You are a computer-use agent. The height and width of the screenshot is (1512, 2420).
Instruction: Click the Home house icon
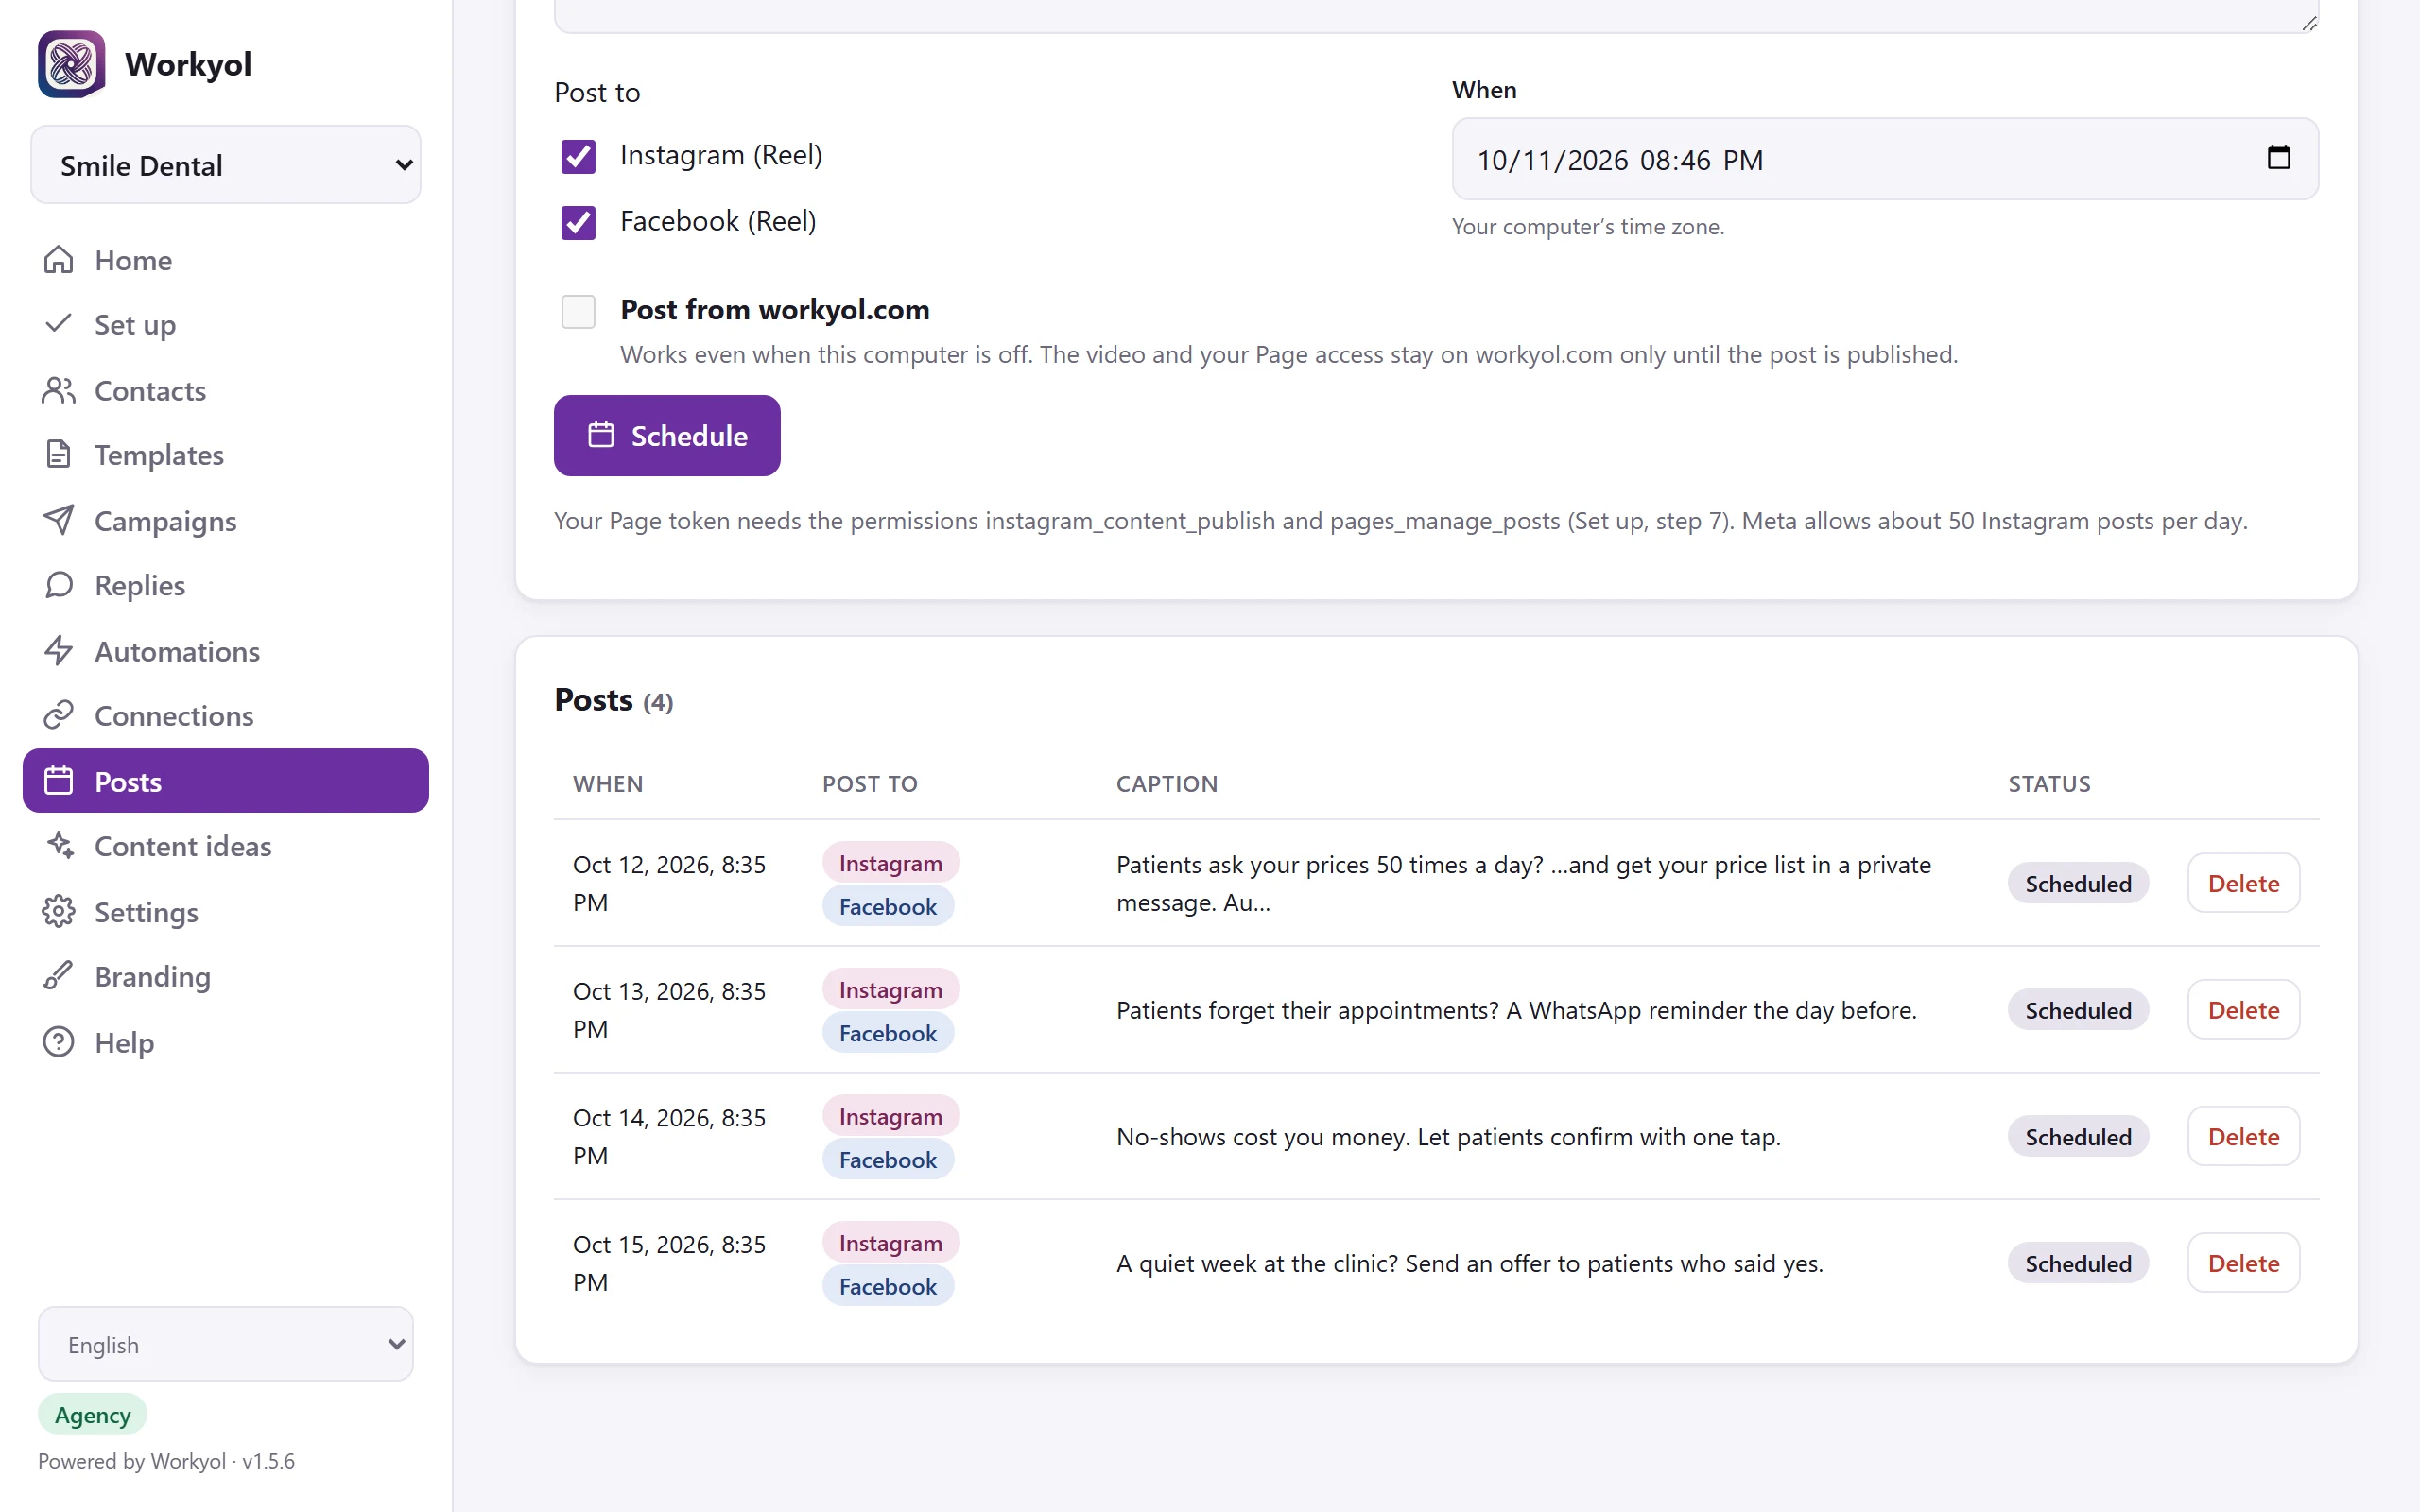[59, 260]
